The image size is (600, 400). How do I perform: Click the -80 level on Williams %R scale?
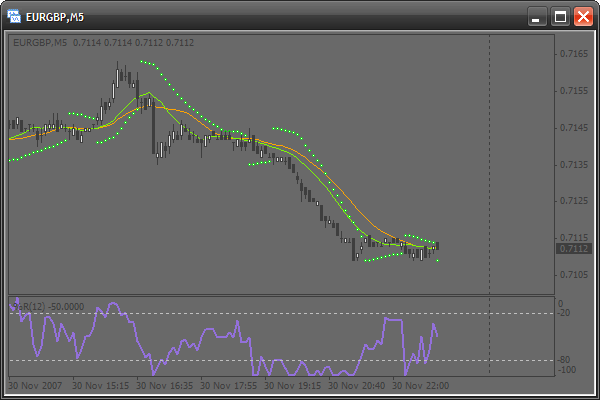pyautogui.click(x=564, y=360)
